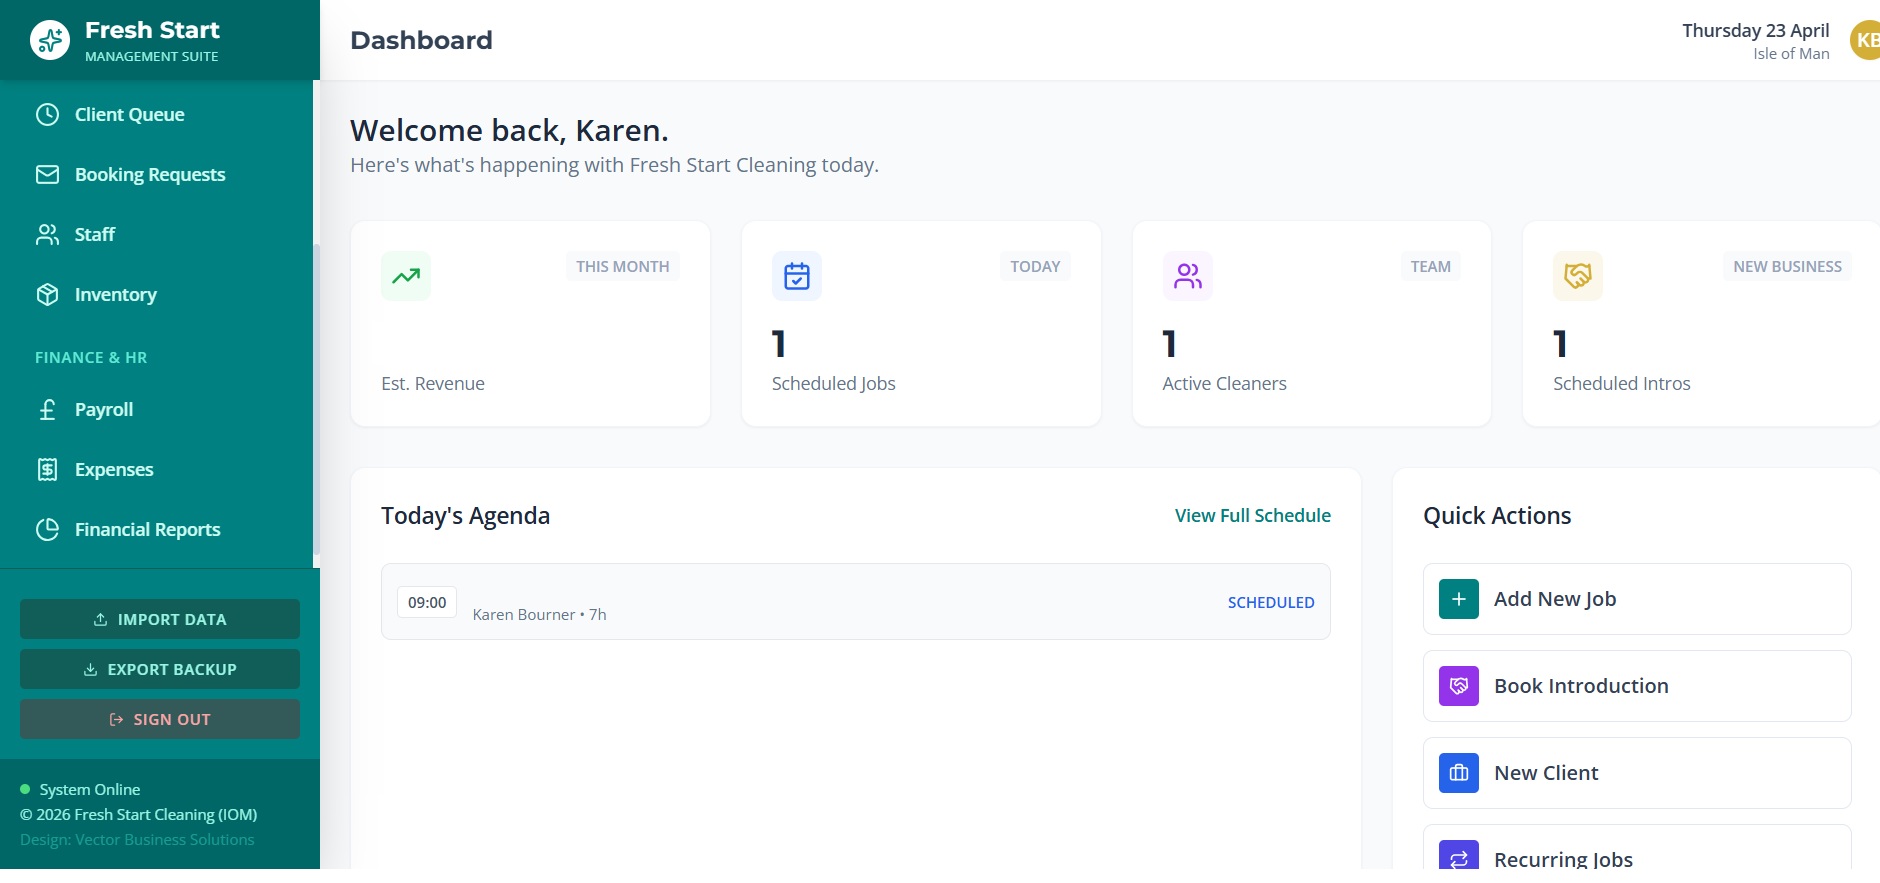Click the Fresh Start sparkle logo icon
This screenshot has width=1880, height=883.
(50, 40)
